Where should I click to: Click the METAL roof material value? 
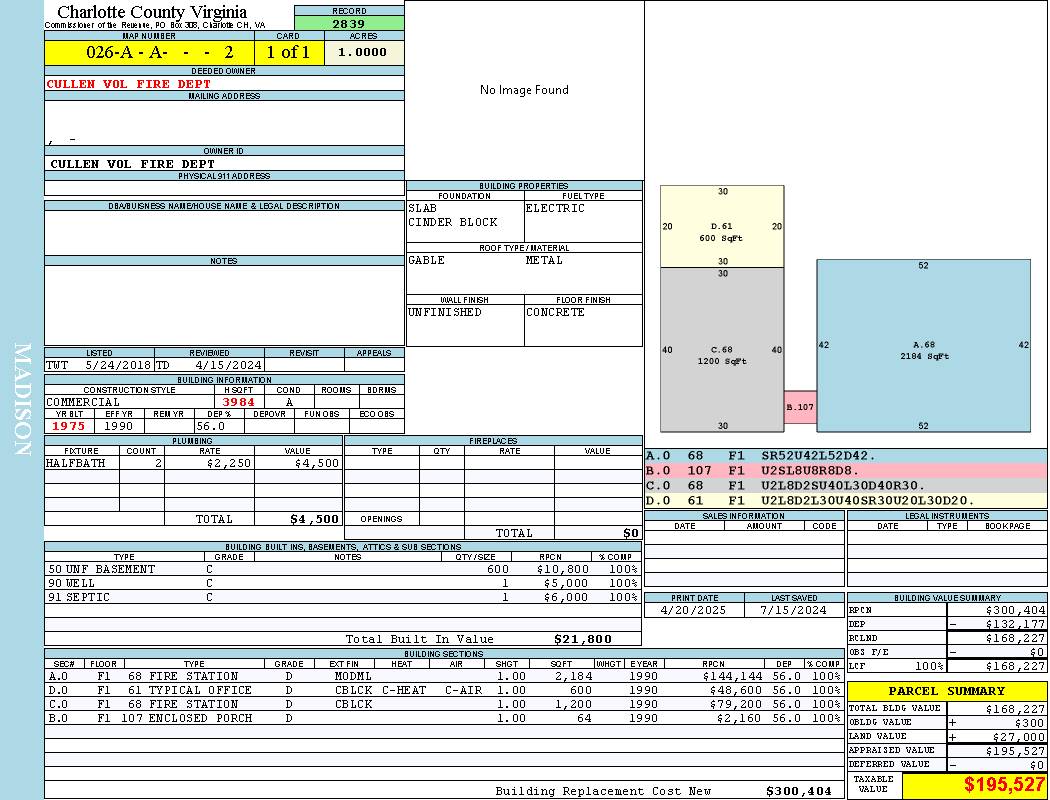[x=544, y=260]
